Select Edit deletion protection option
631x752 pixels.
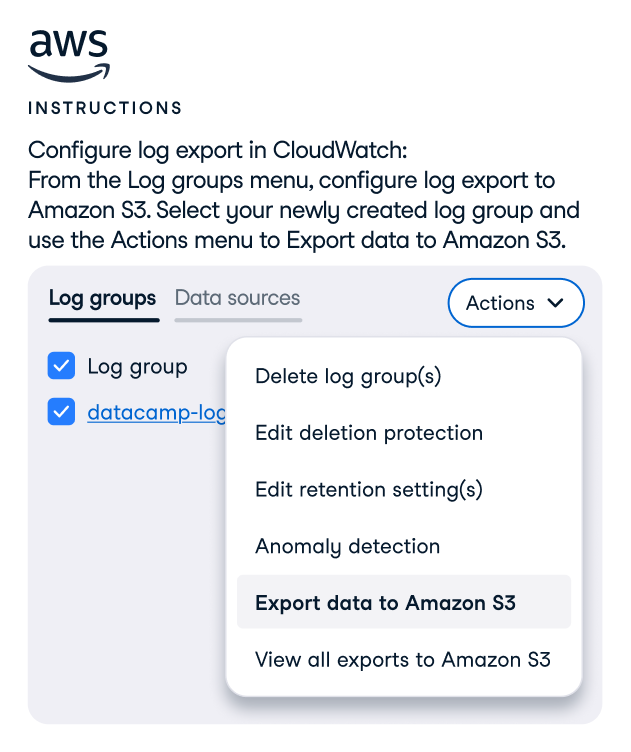pos(369,433)
